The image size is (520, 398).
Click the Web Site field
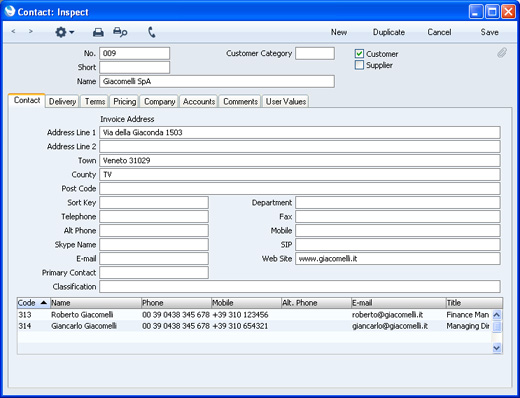tap(398, 258)
